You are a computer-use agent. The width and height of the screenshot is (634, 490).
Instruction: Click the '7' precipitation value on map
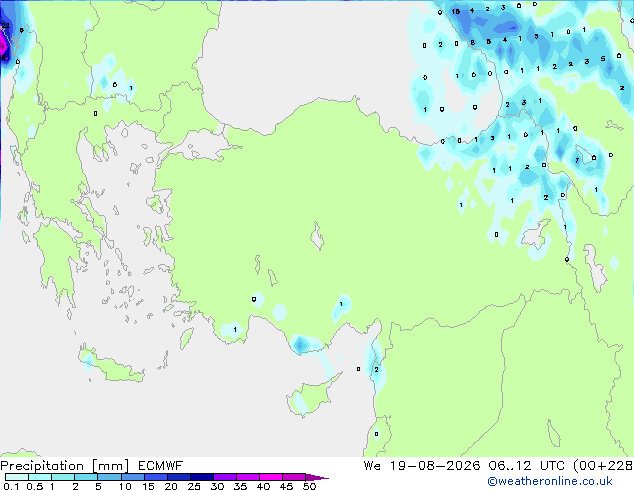click(577, 161)
